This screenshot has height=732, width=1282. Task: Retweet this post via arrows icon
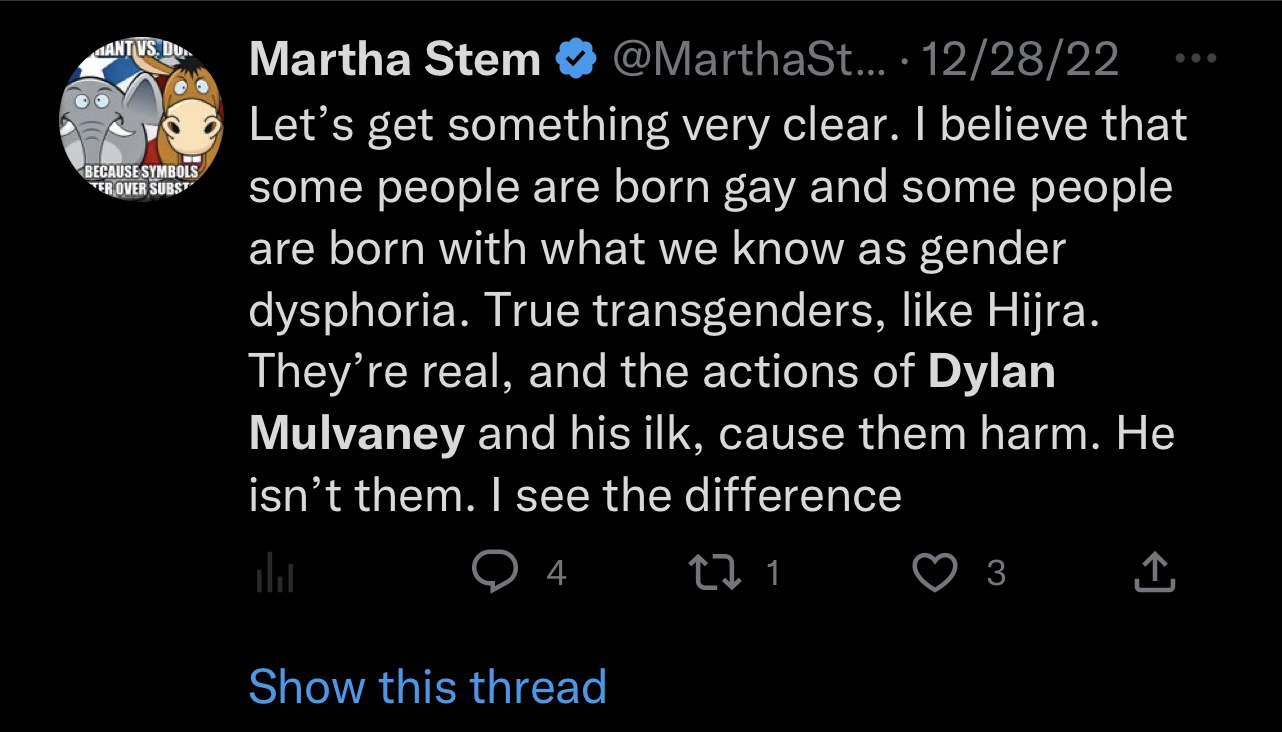pos(715,573)
